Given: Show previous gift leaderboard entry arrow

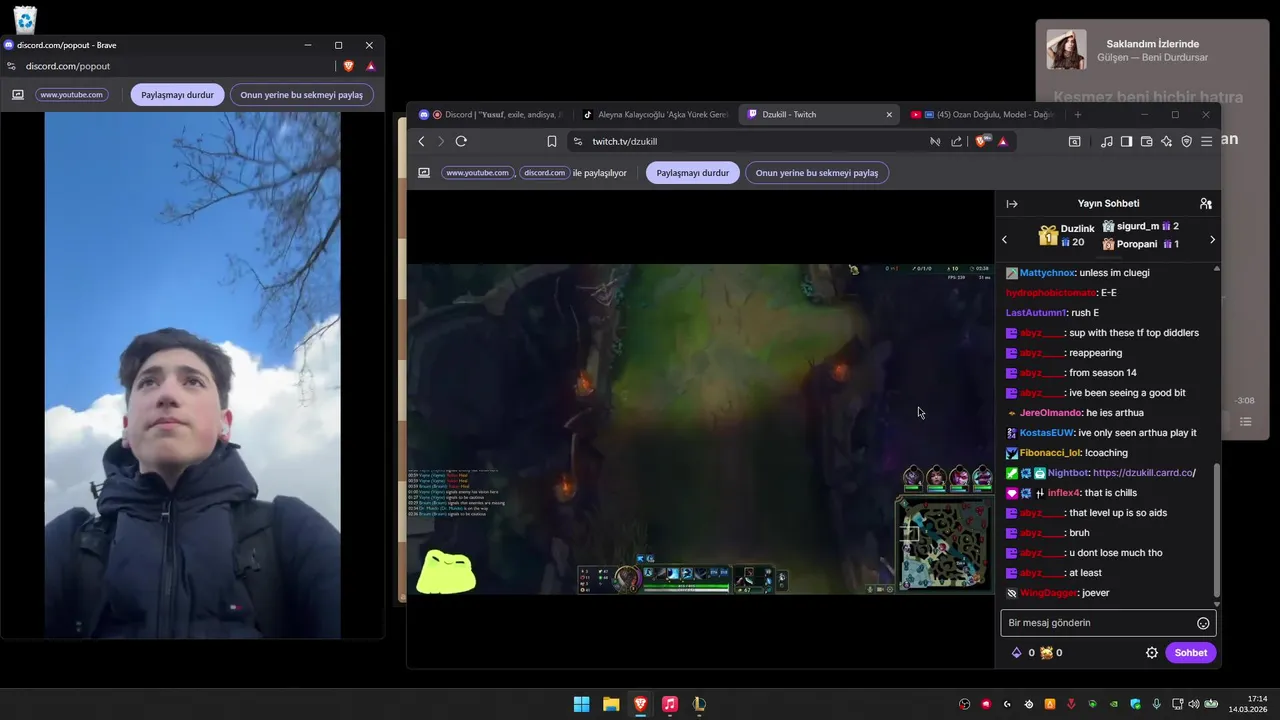Looking at the screenshot, I should pos(1005,239).
